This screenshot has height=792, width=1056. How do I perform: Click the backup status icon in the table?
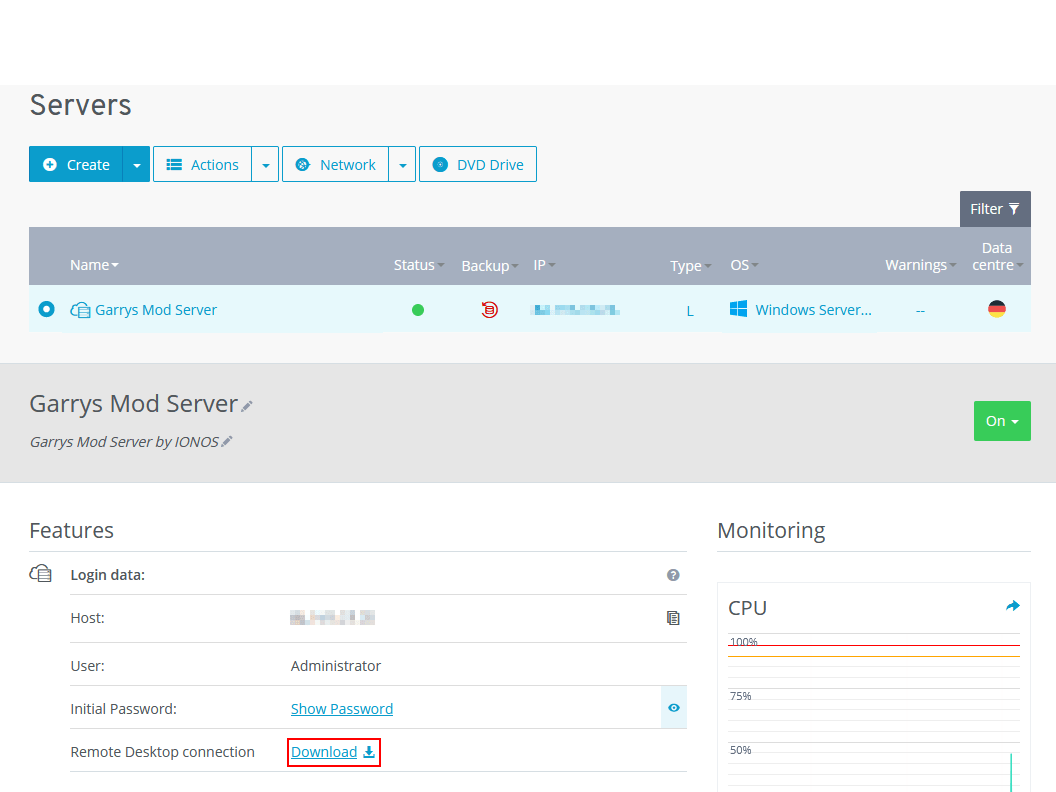click(489, 310)
